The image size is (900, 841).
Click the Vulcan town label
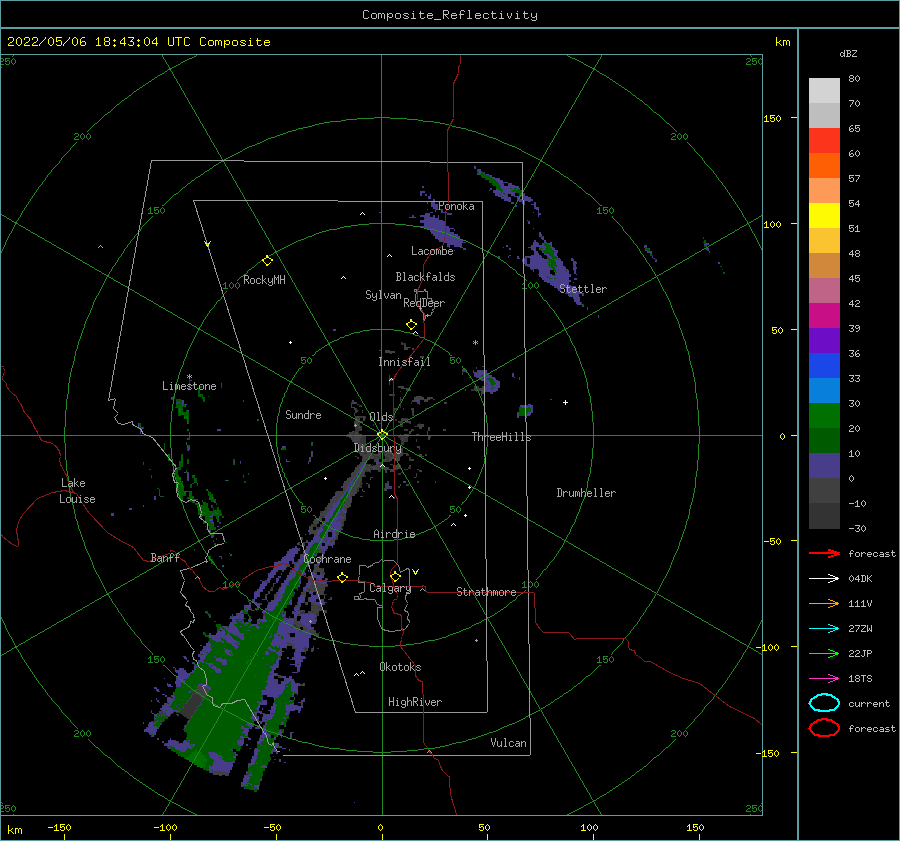(x=508, y=743)
